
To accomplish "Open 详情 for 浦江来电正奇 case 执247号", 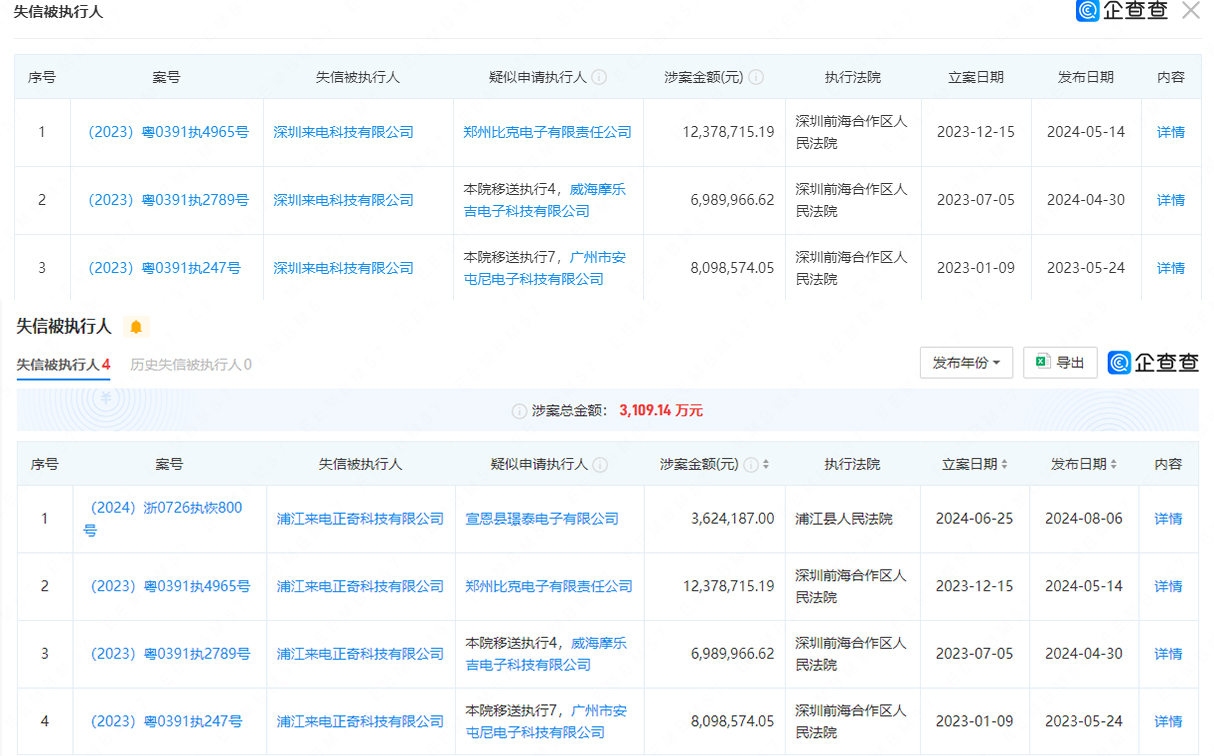I will [x=1168, y=721].
